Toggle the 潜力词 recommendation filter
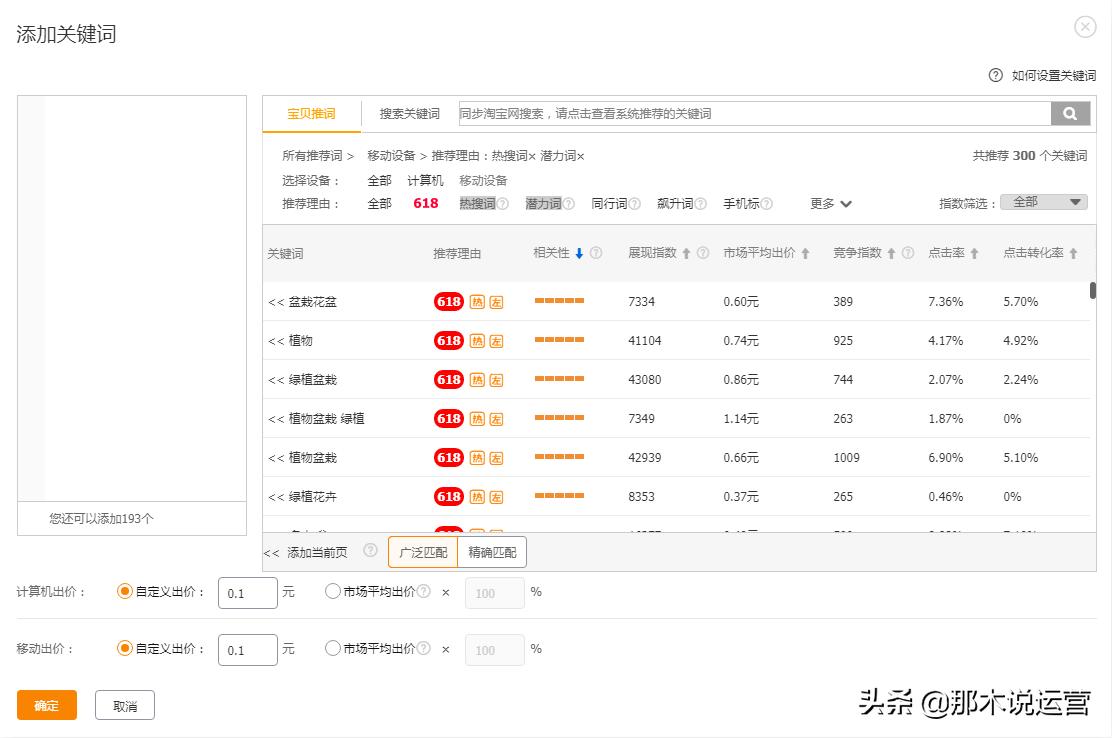The height and width of the screenshot is (738, 1112). [x=543, y=203]
